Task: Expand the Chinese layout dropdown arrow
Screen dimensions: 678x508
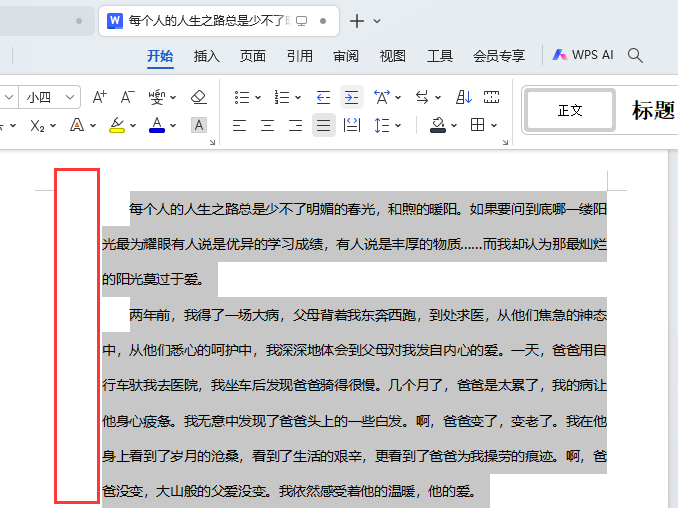Action: point(398,98)
